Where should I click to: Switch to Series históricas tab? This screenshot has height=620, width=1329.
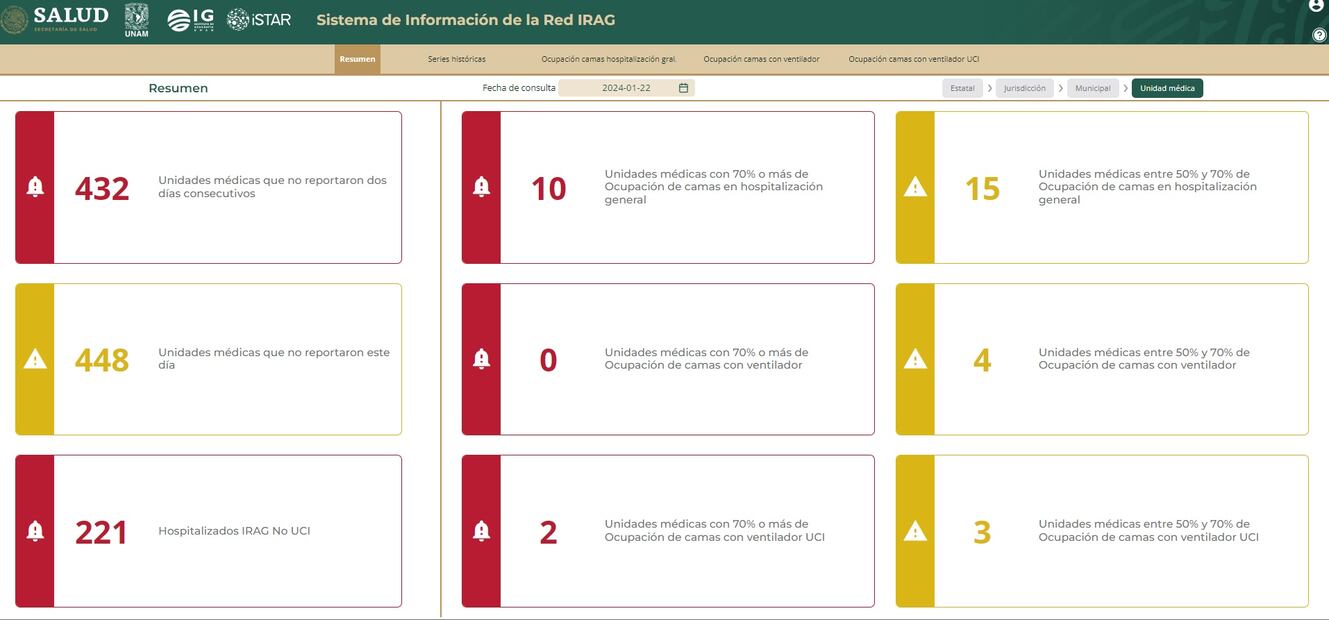[456, 59]
